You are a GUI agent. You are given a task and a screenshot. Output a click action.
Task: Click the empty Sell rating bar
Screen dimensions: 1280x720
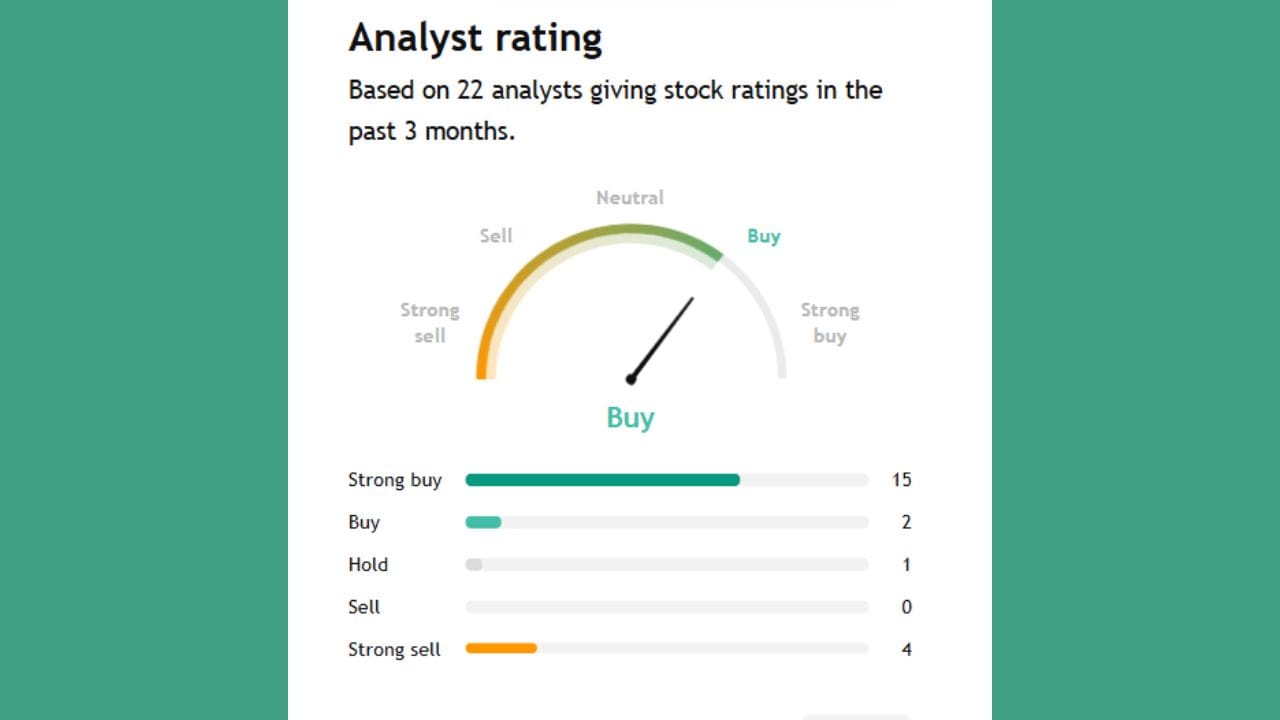coord(666,607)
